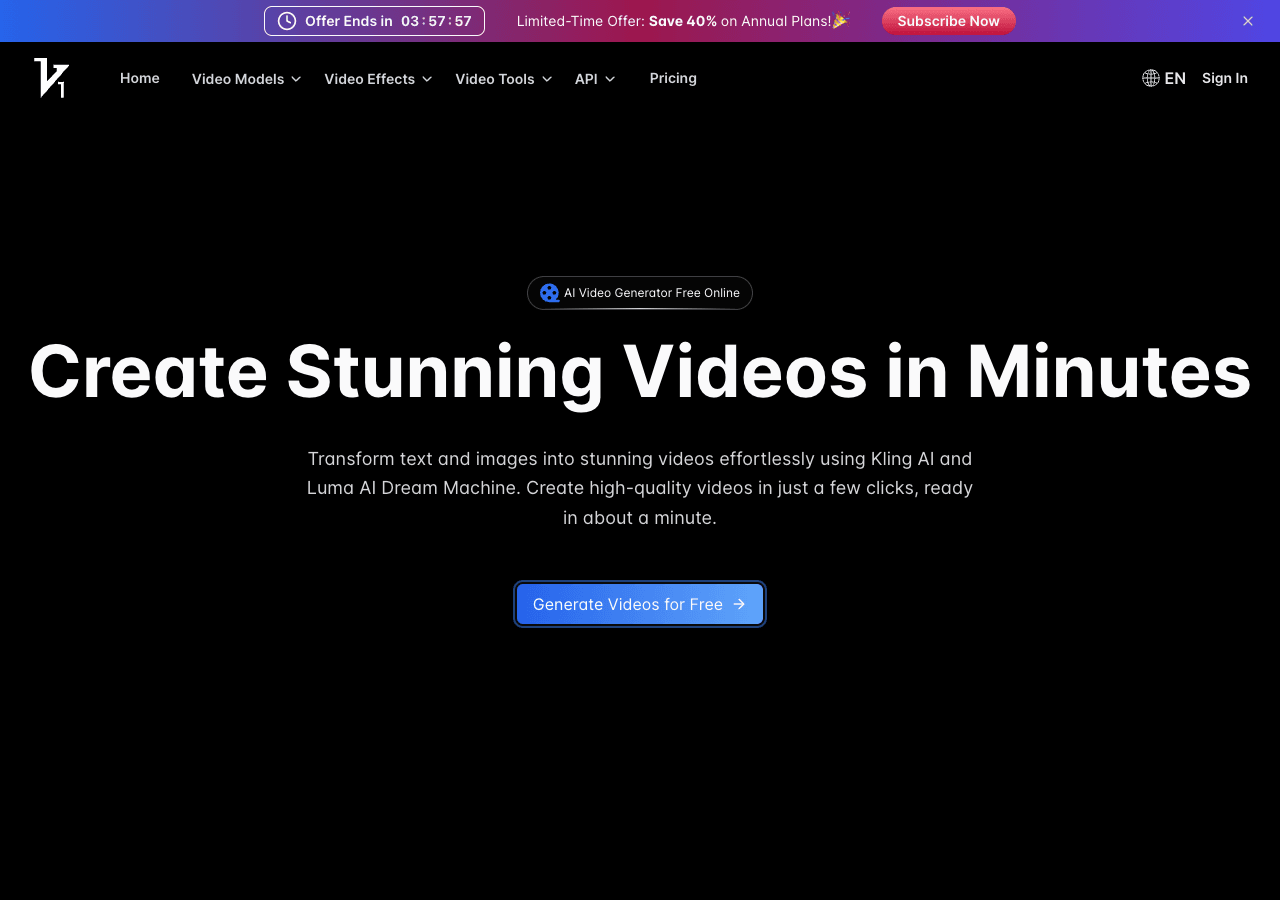Click the Sign In link
This screenshot has height=900, width=1280.
click(1225, 78)
